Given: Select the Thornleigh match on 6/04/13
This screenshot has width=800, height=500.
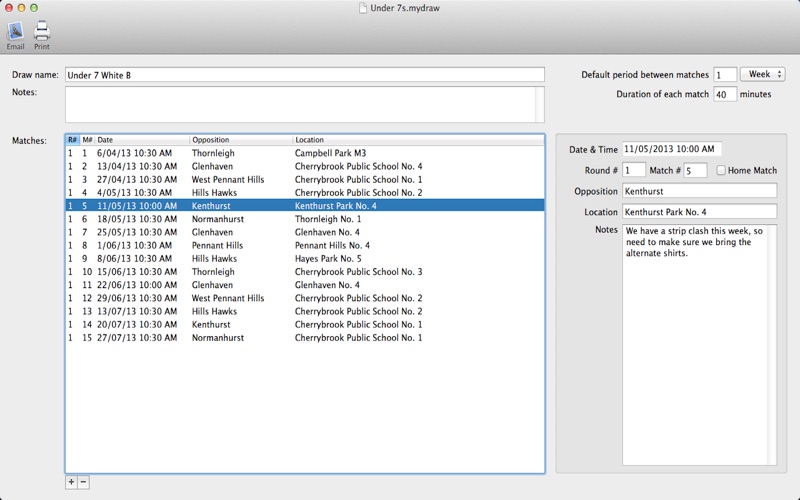Looking at the screenshot, I should pos(305,153).
